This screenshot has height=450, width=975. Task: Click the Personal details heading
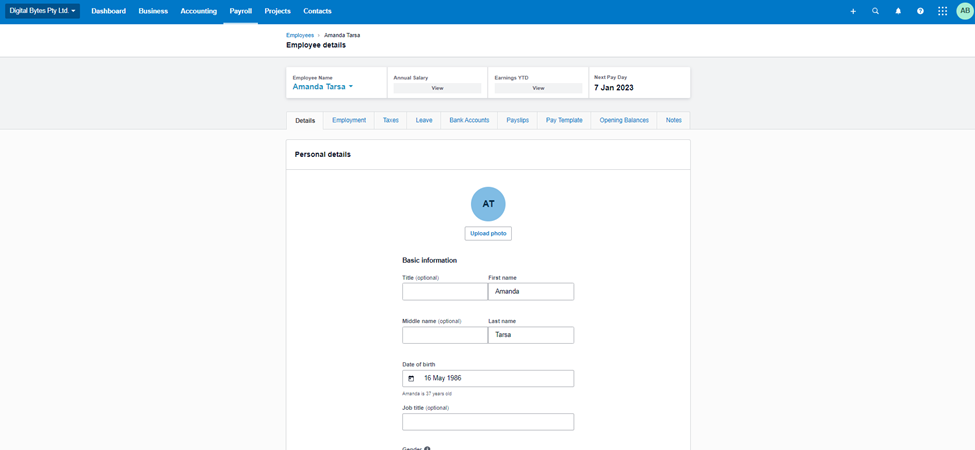point(323,154)
